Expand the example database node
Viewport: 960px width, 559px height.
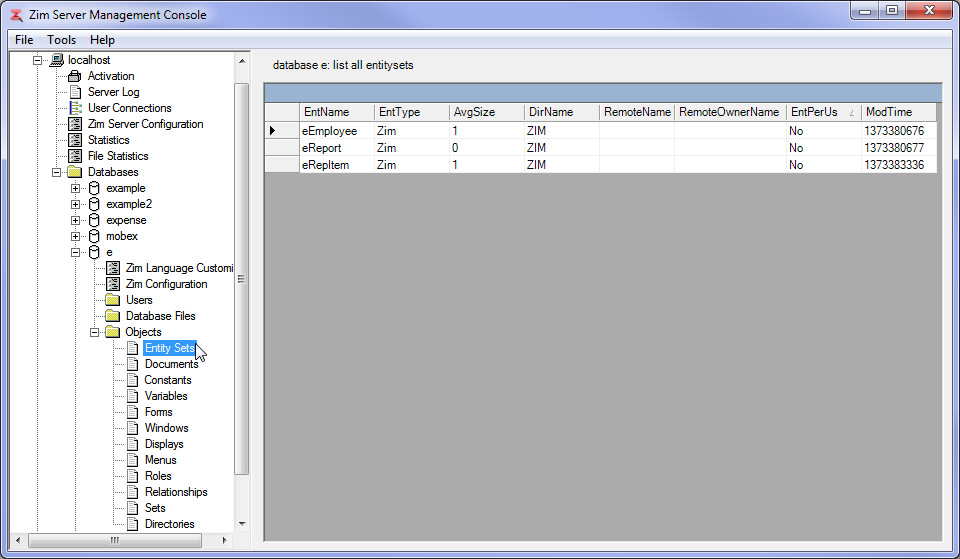[x=76, y=188]
